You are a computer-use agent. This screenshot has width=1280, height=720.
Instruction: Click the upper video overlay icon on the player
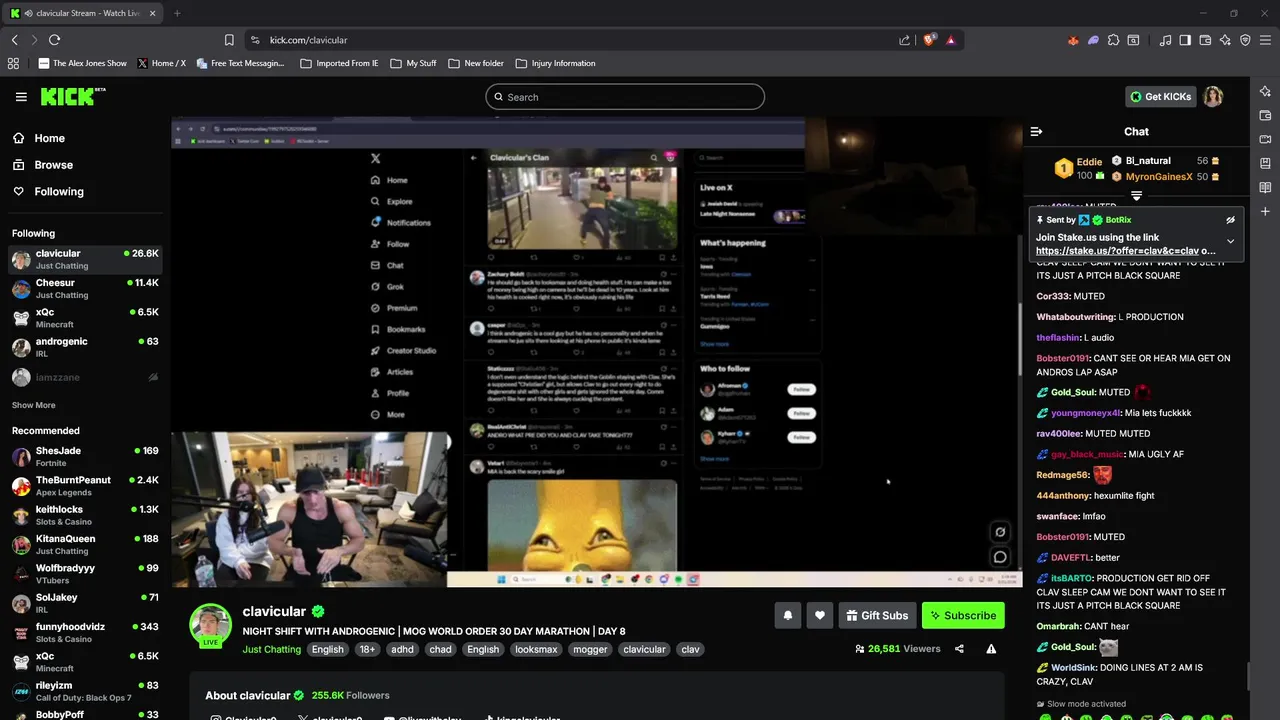tap(999, 532)
